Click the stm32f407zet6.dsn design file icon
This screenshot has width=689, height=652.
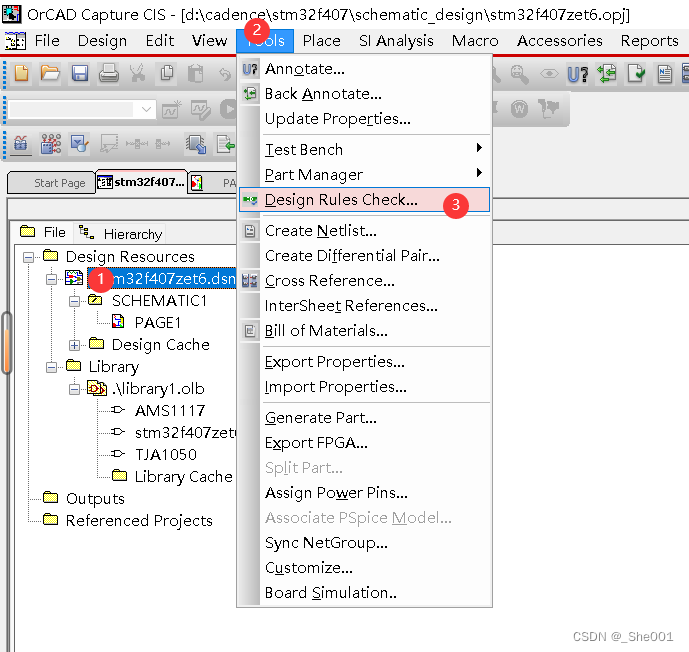(x=74, y=278)
